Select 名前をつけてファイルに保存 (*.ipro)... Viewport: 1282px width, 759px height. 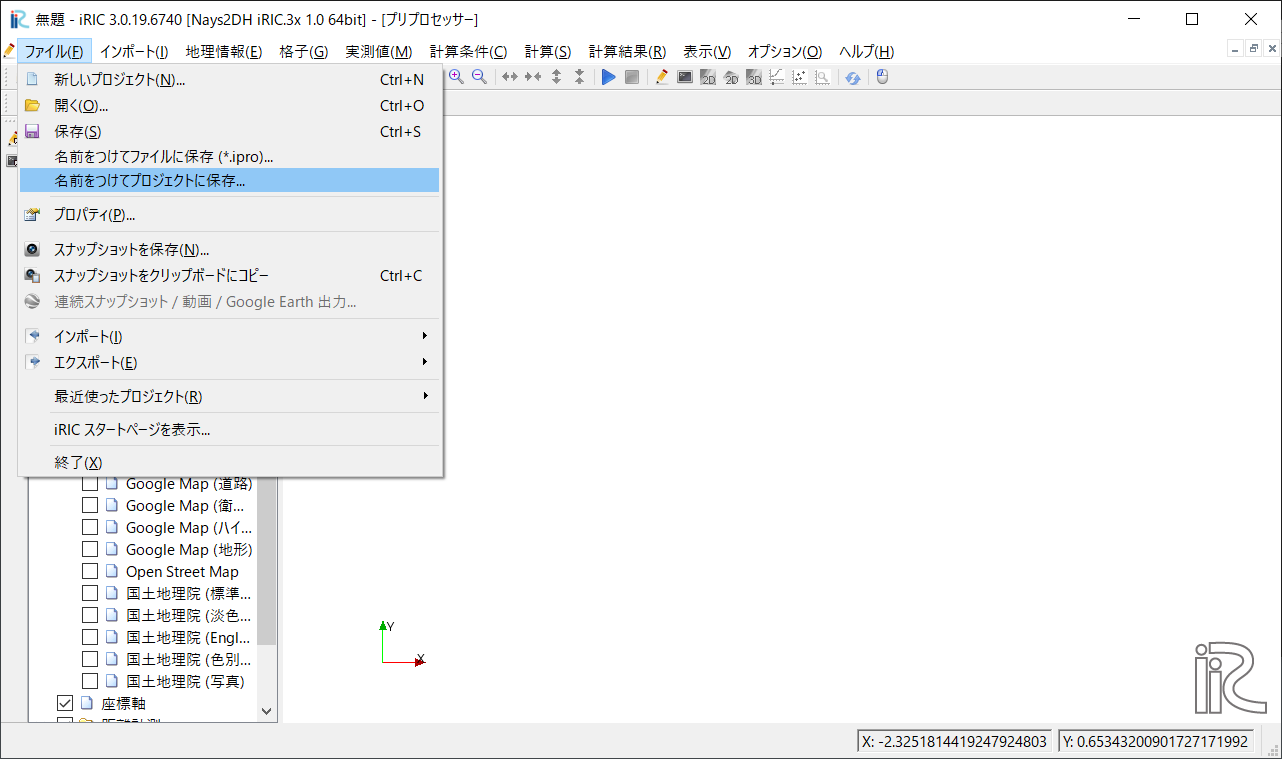[230, 156]
